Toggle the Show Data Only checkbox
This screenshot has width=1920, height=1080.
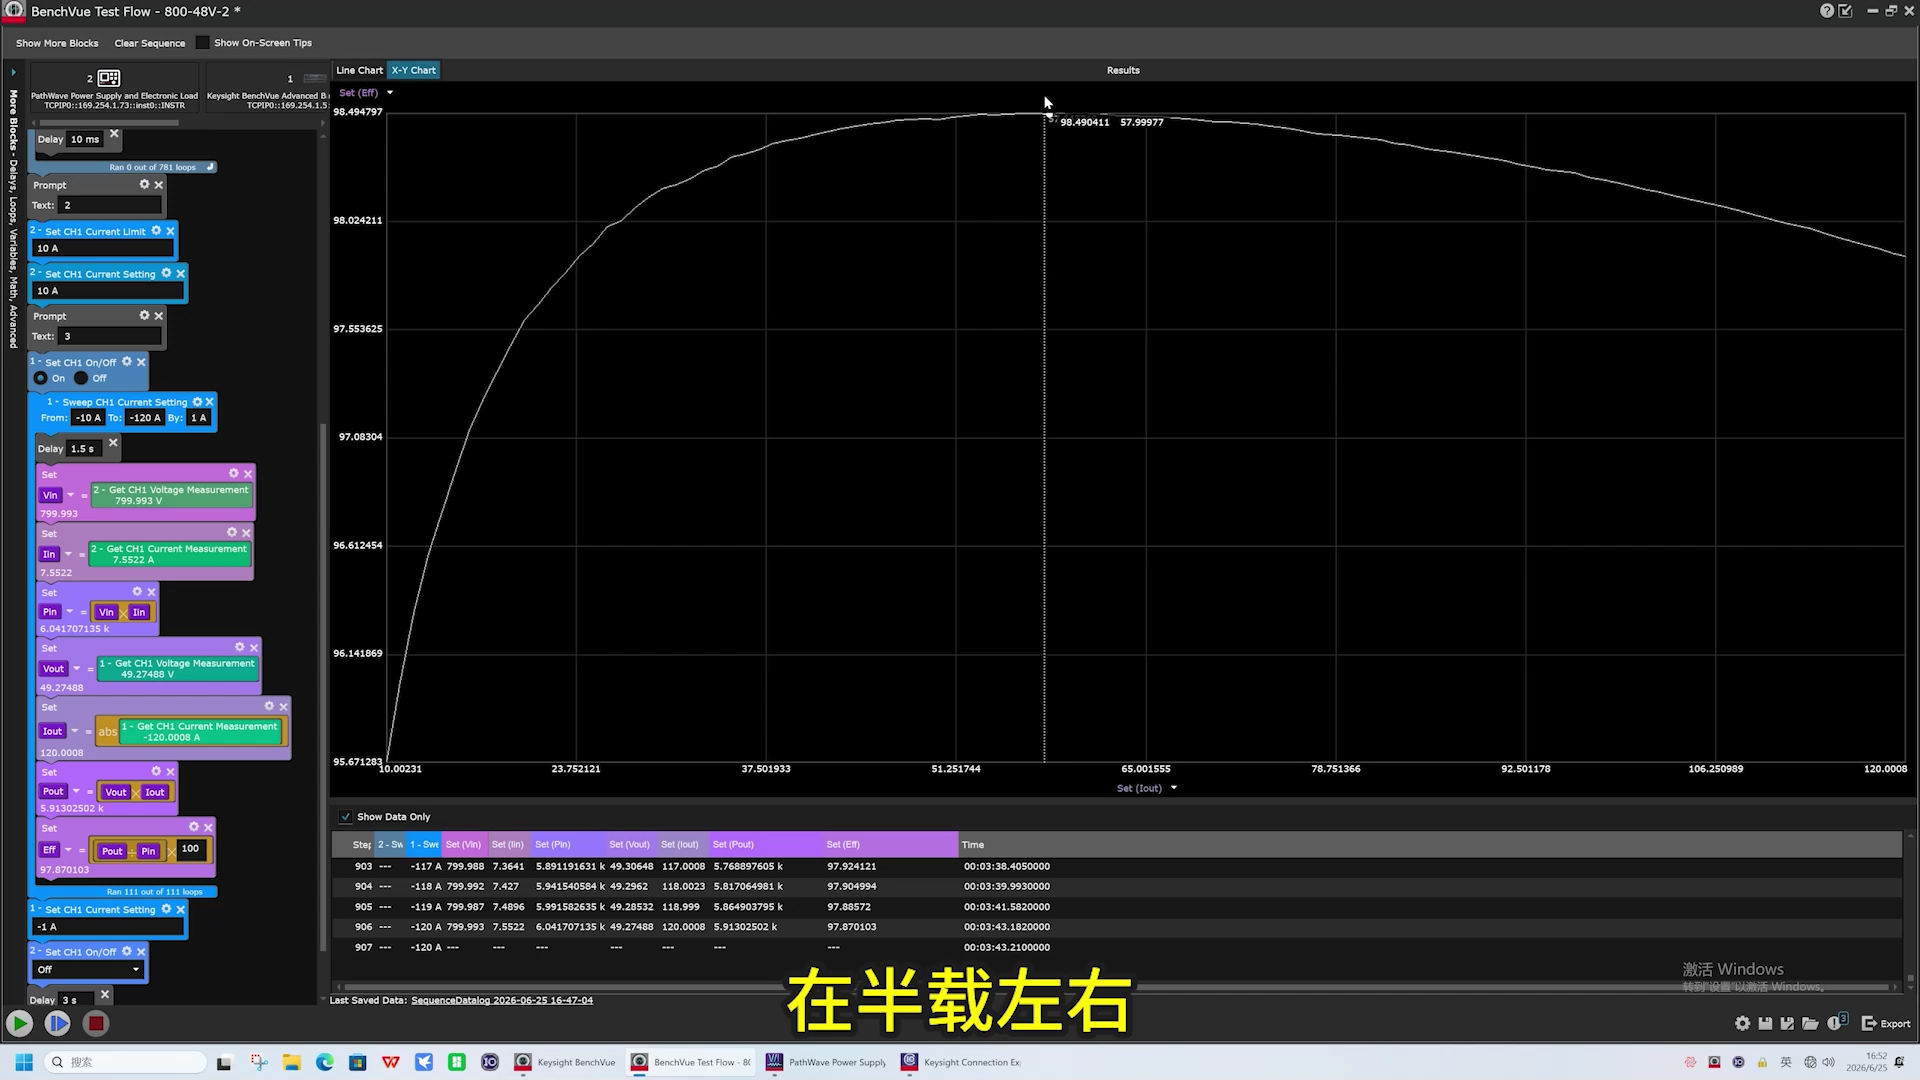(345, 817)
